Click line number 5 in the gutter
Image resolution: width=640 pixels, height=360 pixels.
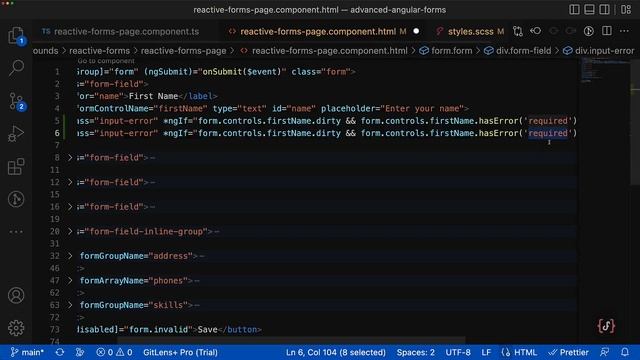point(57,121)
